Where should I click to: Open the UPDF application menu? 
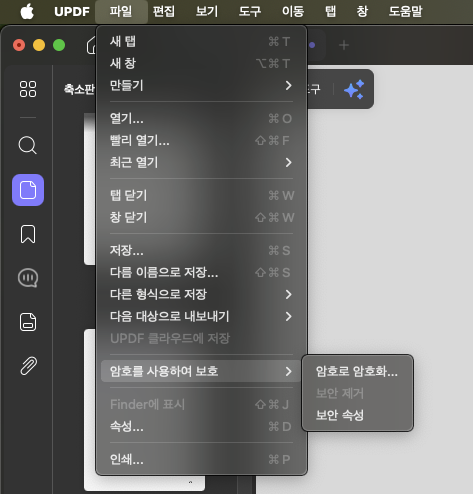(x=72, y=12)
